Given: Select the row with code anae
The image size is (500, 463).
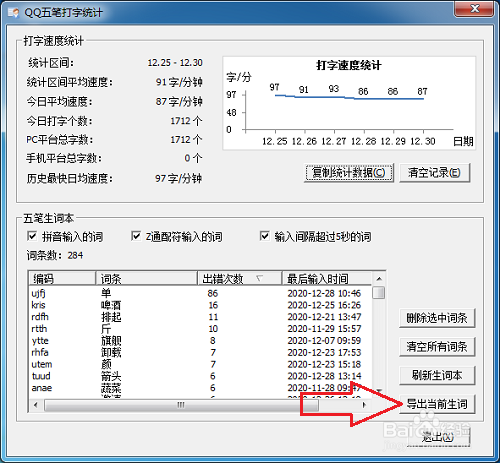Looking at the screenshot, I should pyautogui.click(x=200, y=388).
